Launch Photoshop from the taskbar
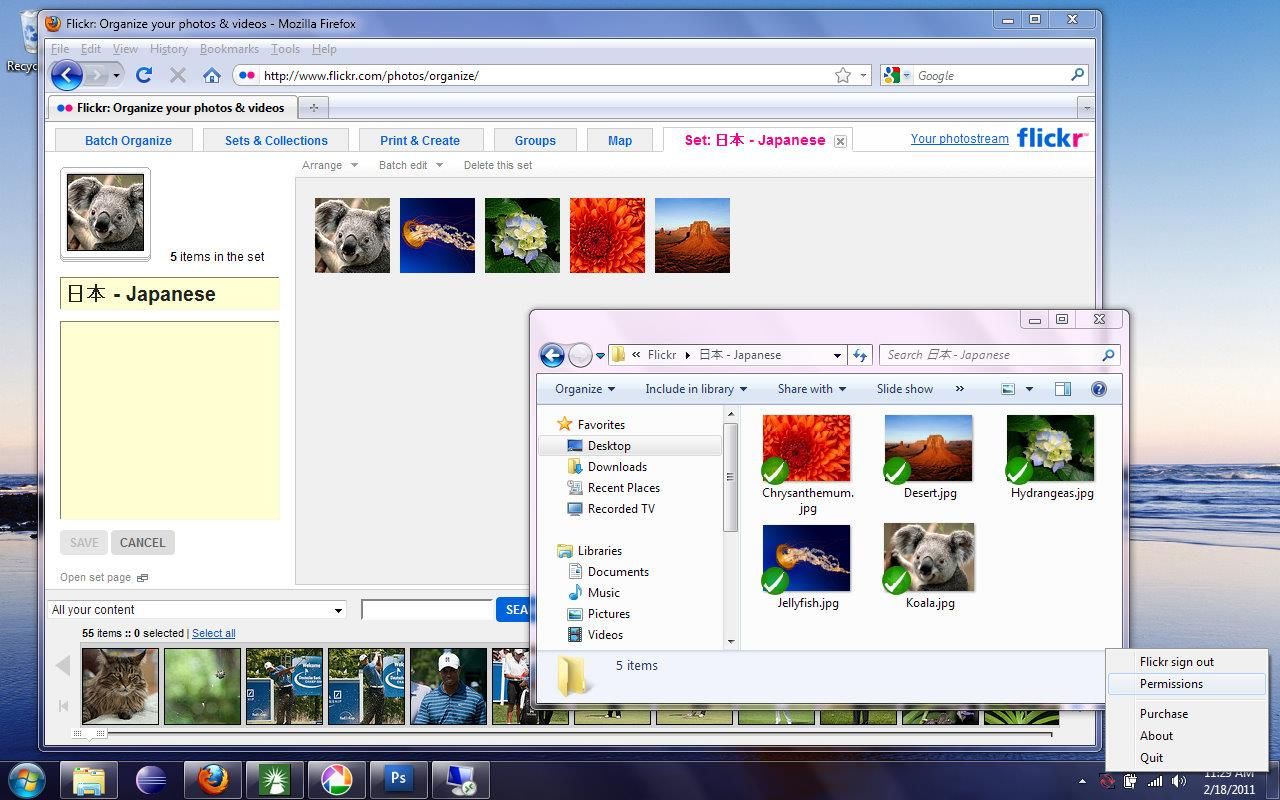Viewport: 1280px width, 800px height. (398, 777)
